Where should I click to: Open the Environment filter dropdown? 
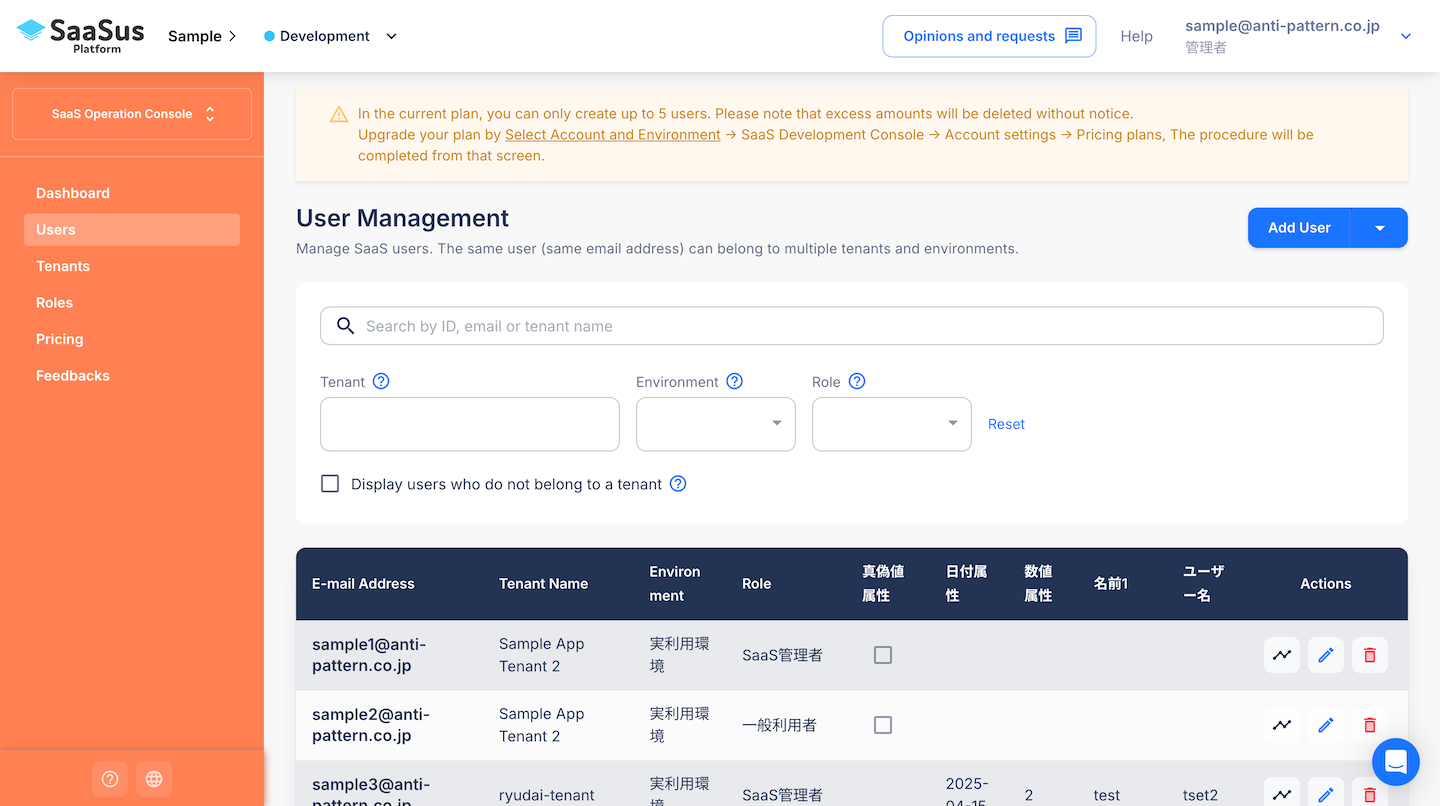(x=716, y=424)
